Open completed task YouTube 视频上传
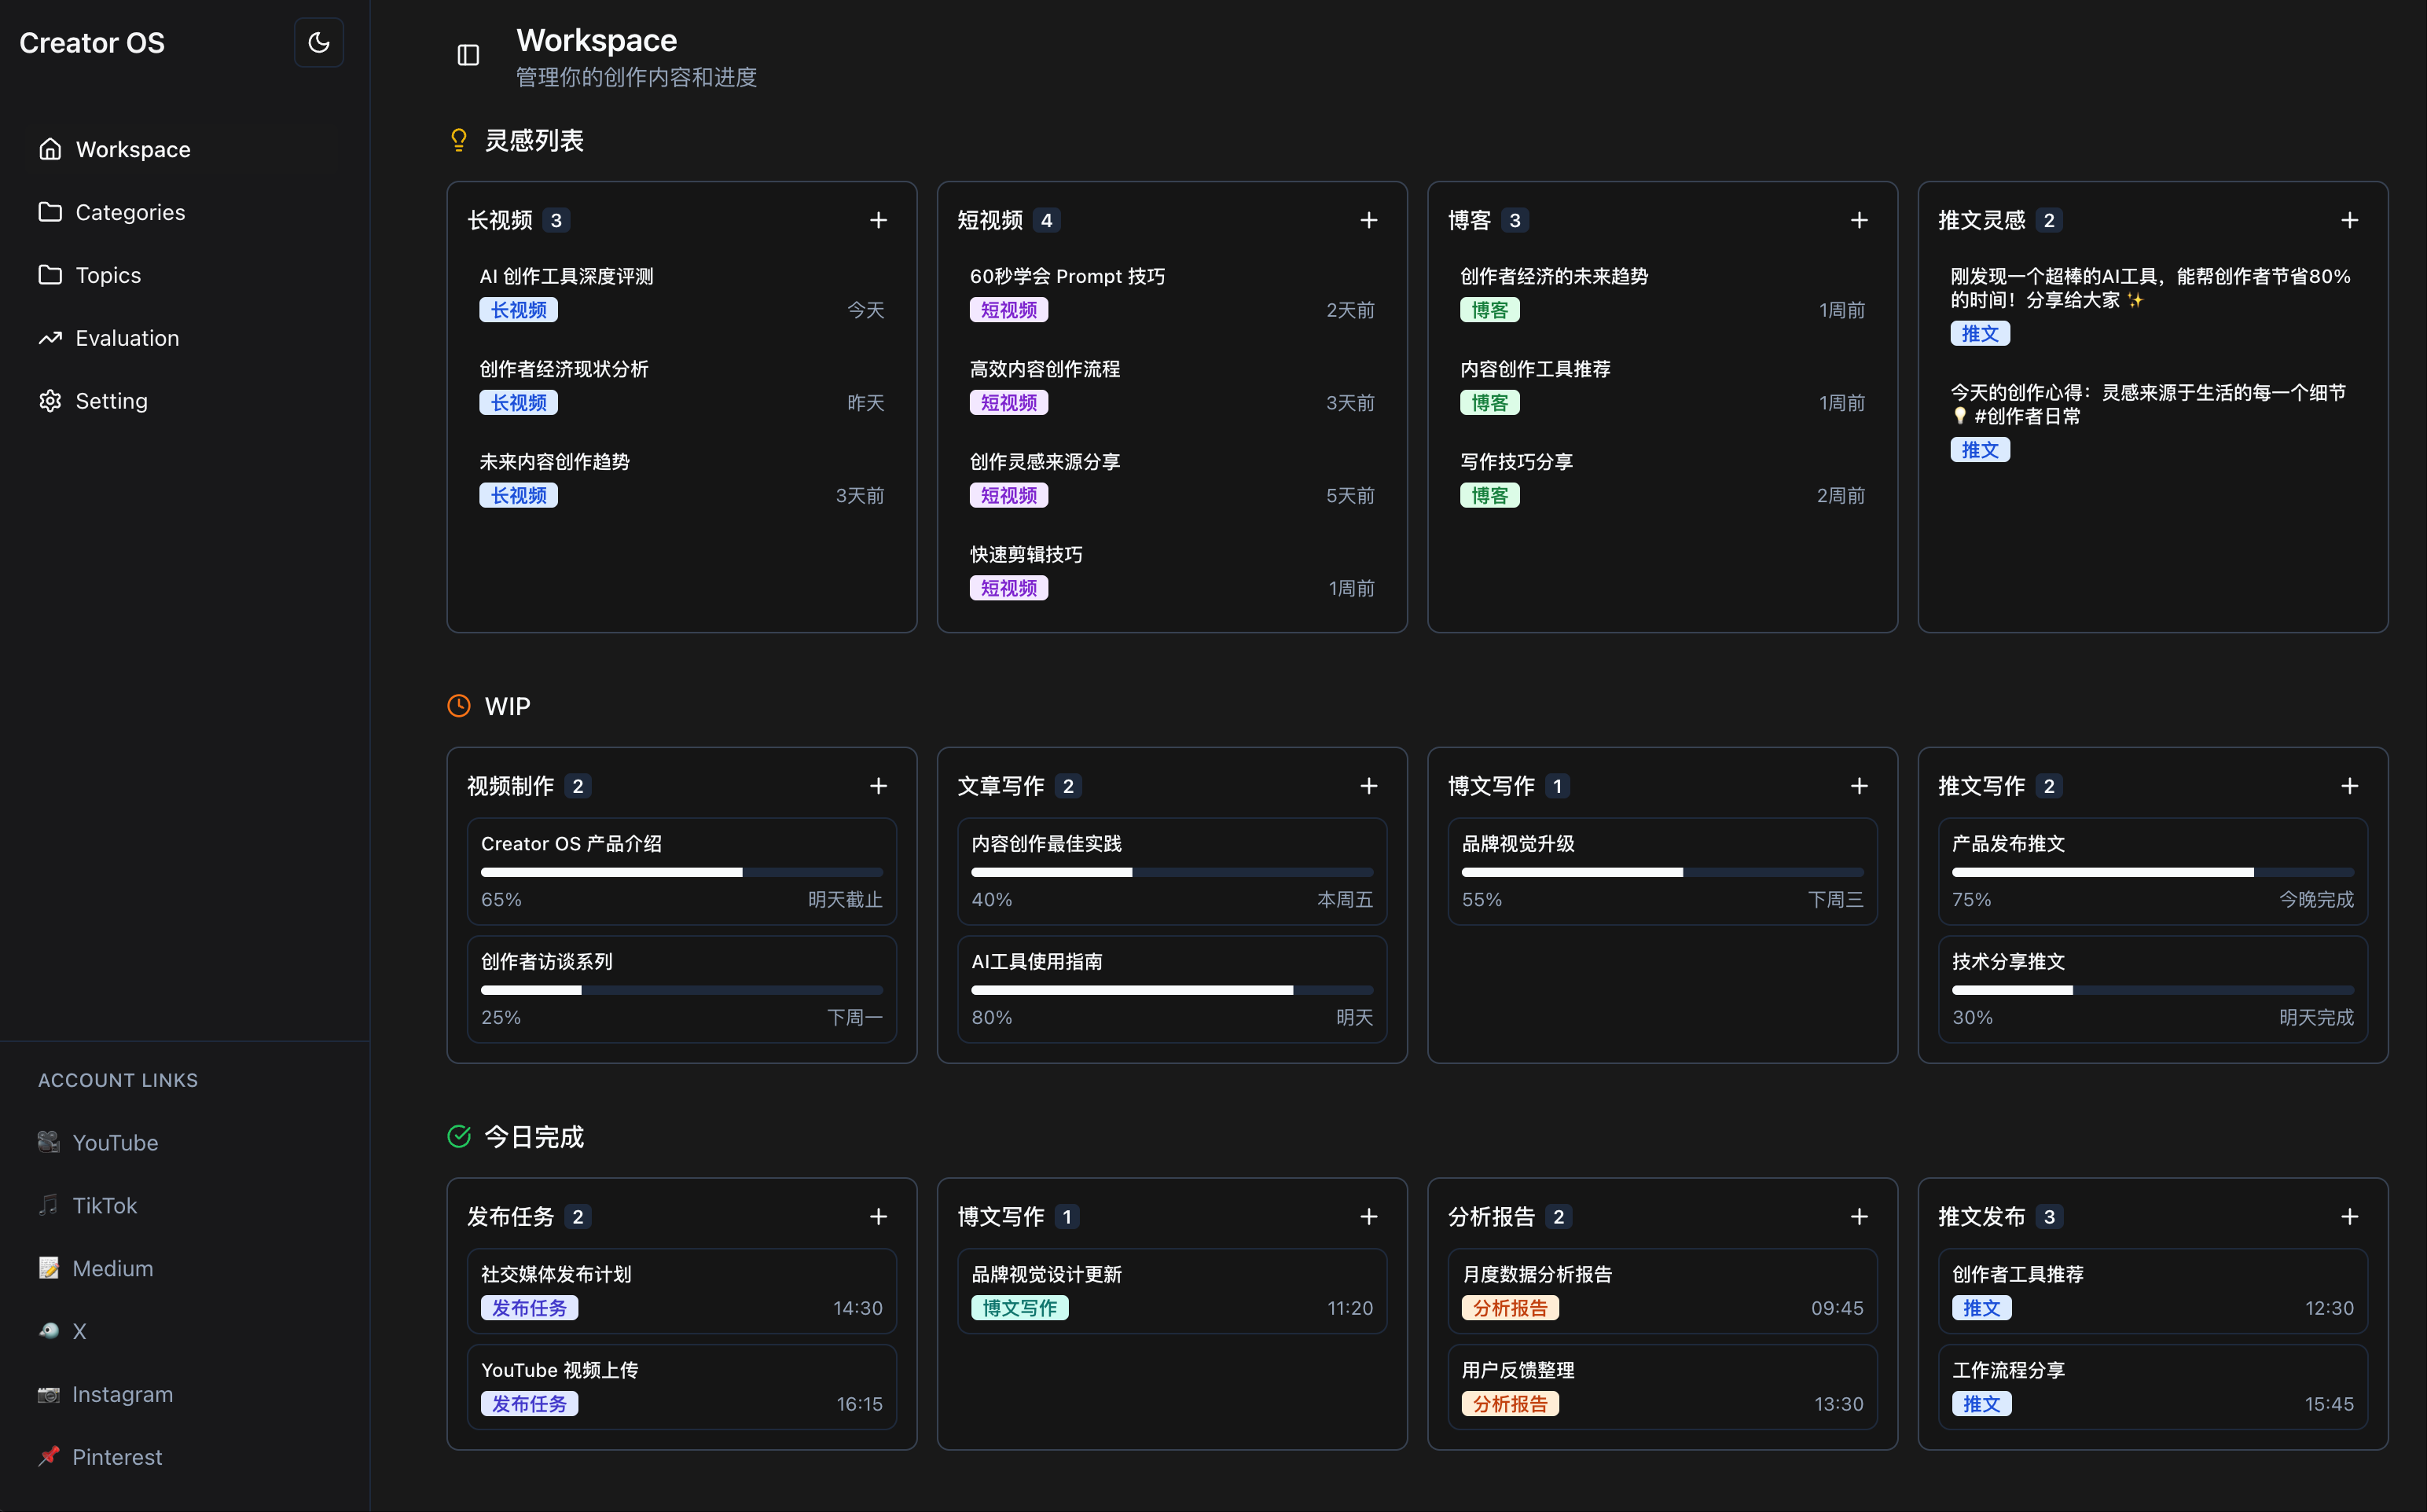 tap(682, 1386)
